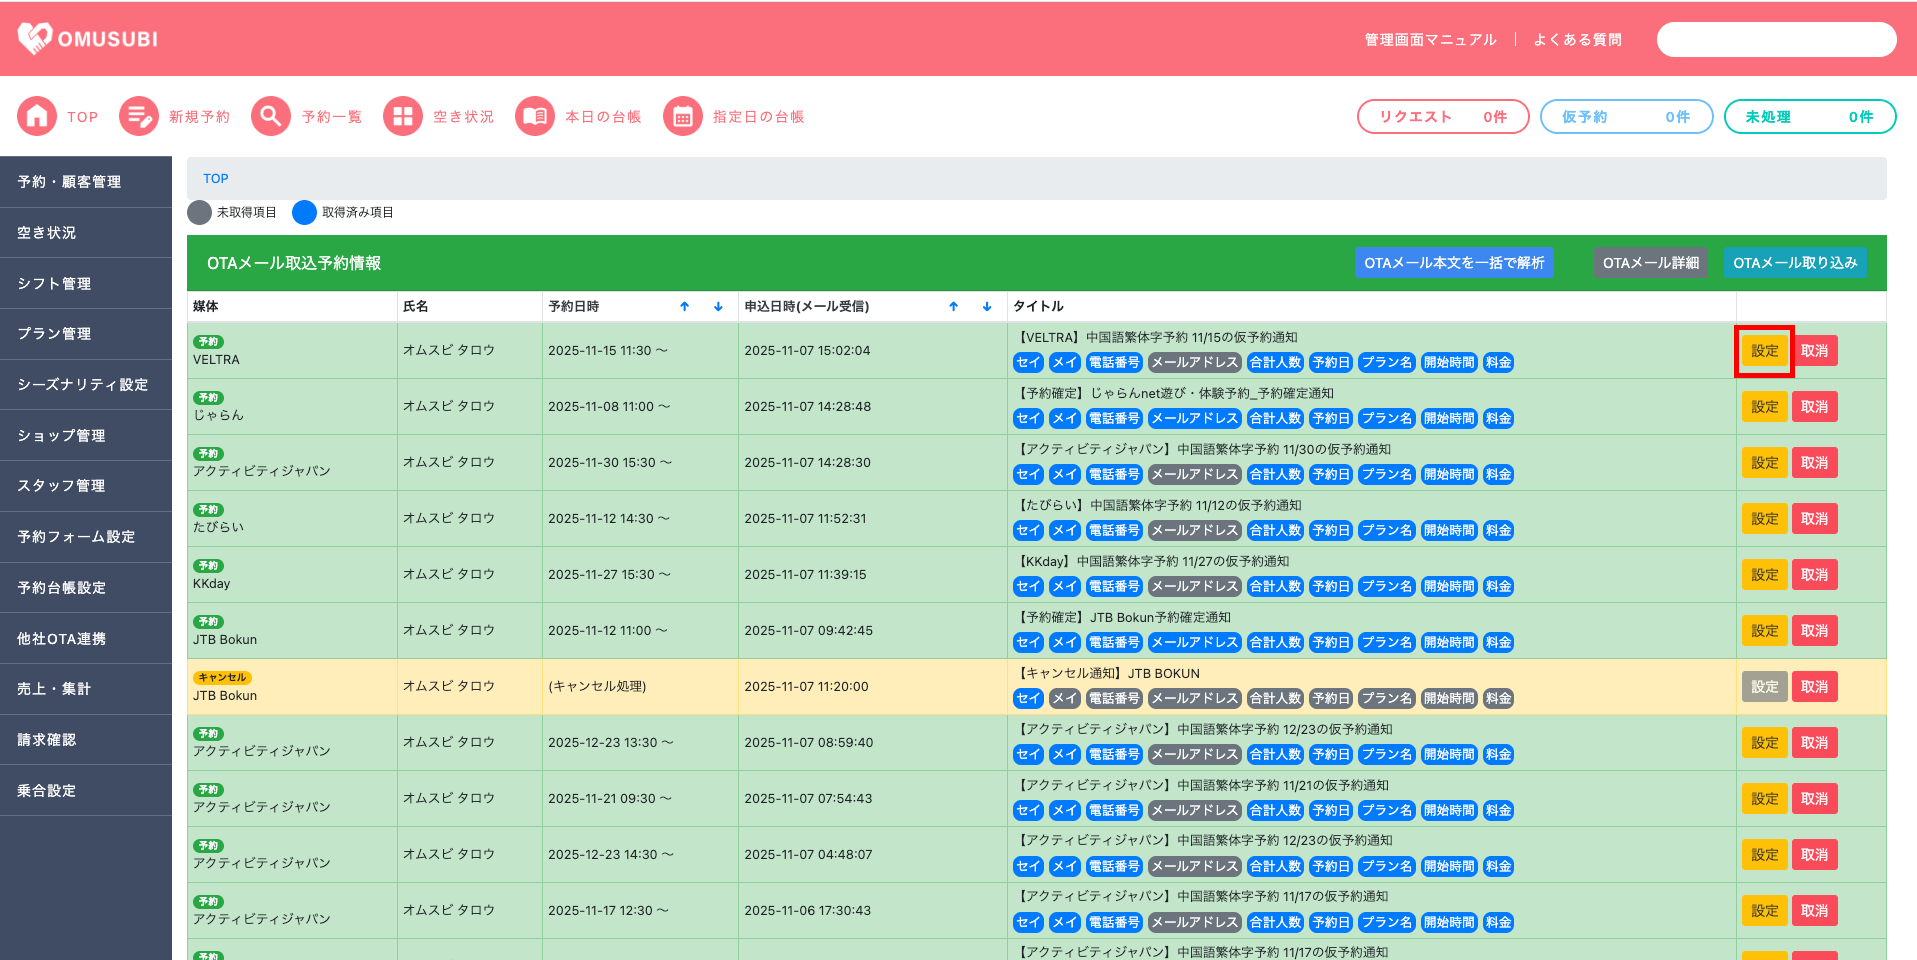
Task: Sort 予約日時 column descending with down arrow
Action: pyautogui.click(x=718, y=307)
